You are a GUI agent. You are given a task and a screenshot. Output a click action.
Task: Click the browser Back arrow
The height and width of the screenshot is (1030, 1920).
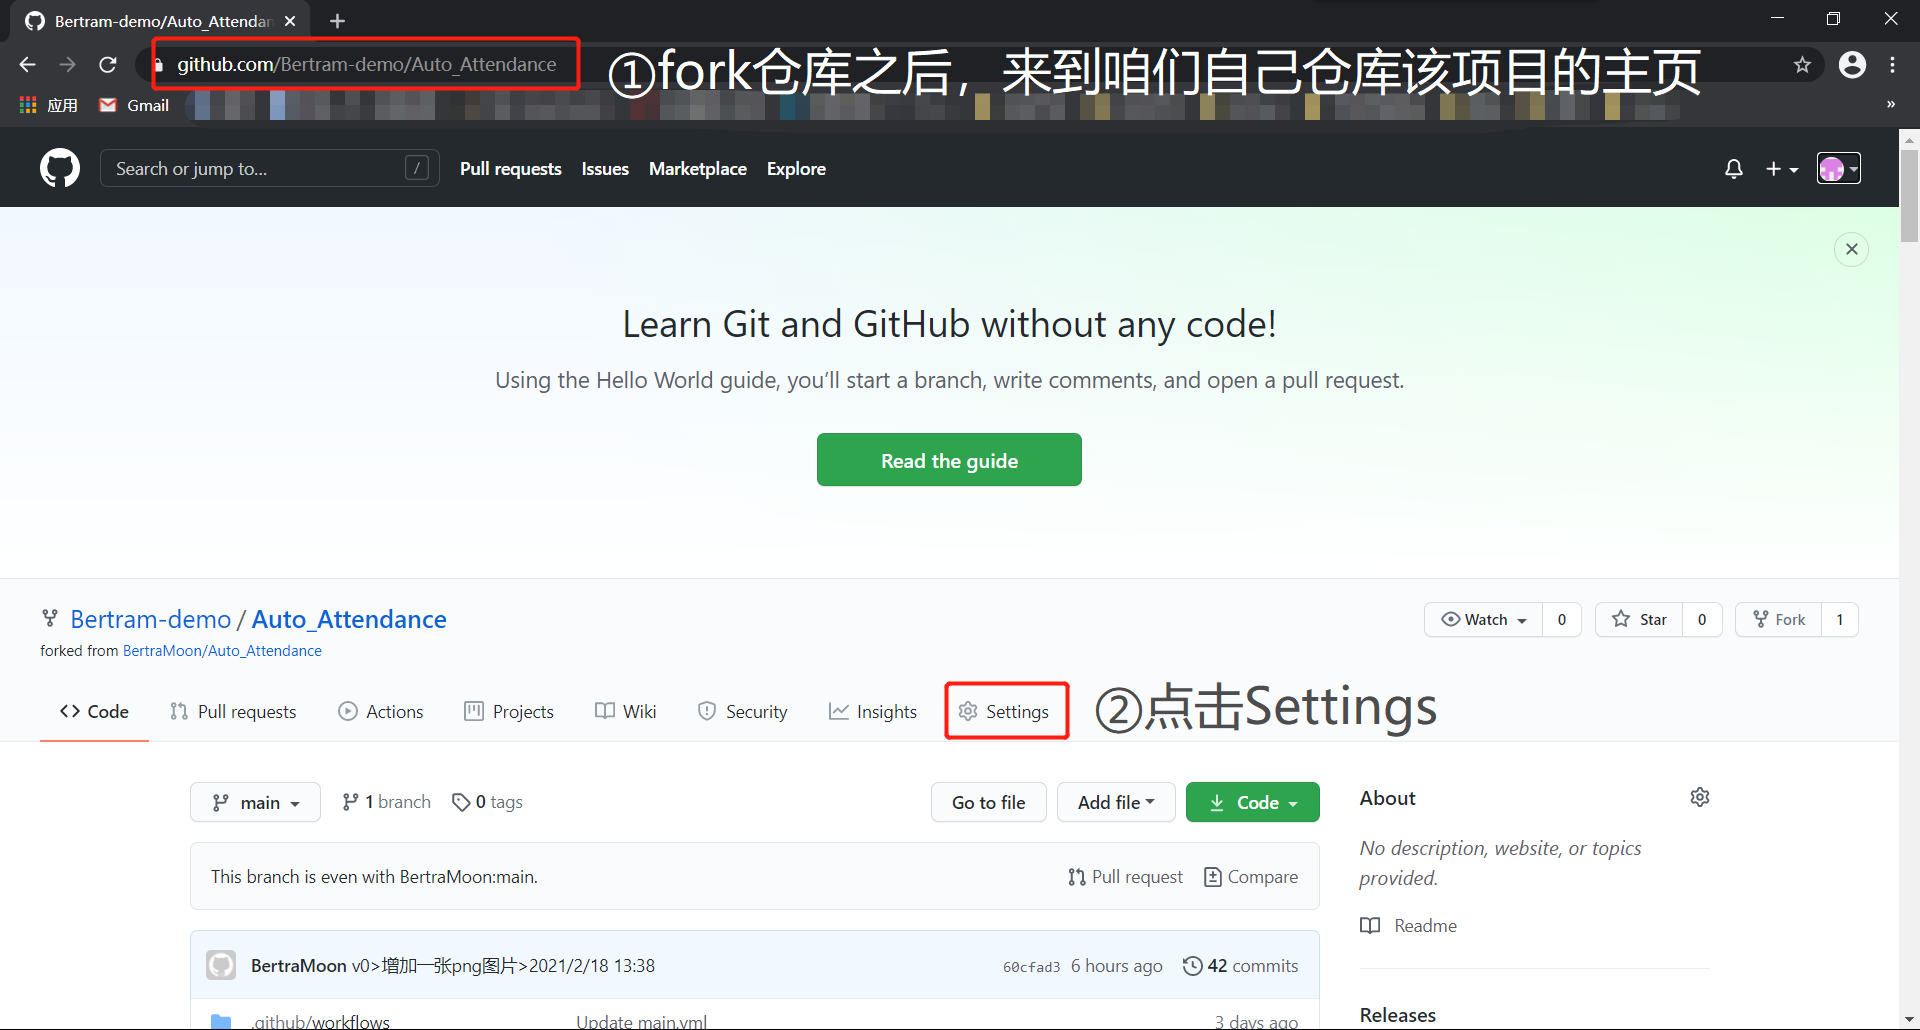(x=27, y=65)
